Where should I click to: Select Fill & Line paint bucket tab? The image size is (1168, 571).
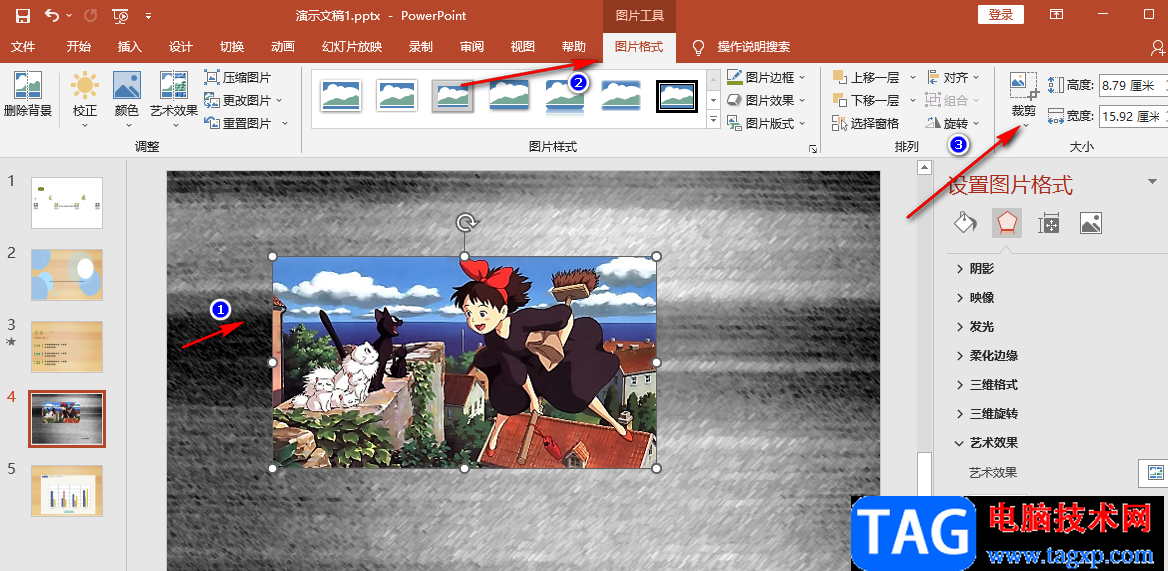coord(965,223)
